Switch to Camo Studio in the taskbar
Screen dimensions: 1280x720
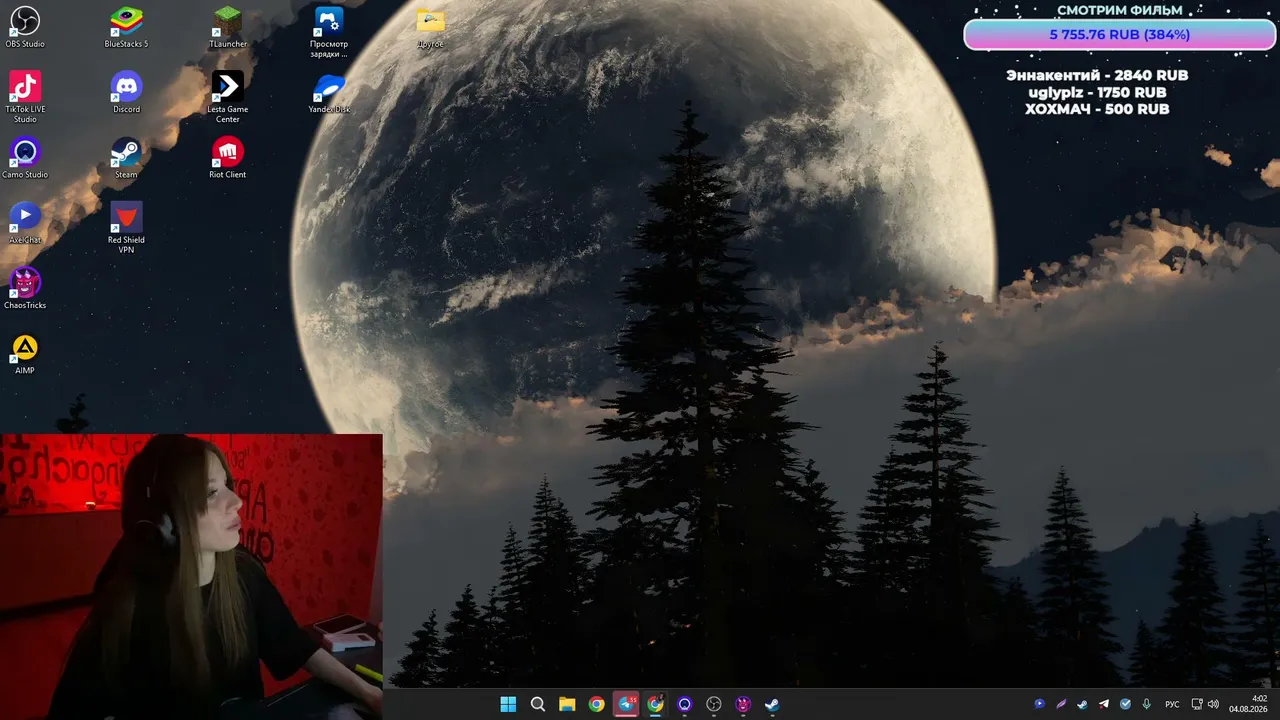click(684, 704)
